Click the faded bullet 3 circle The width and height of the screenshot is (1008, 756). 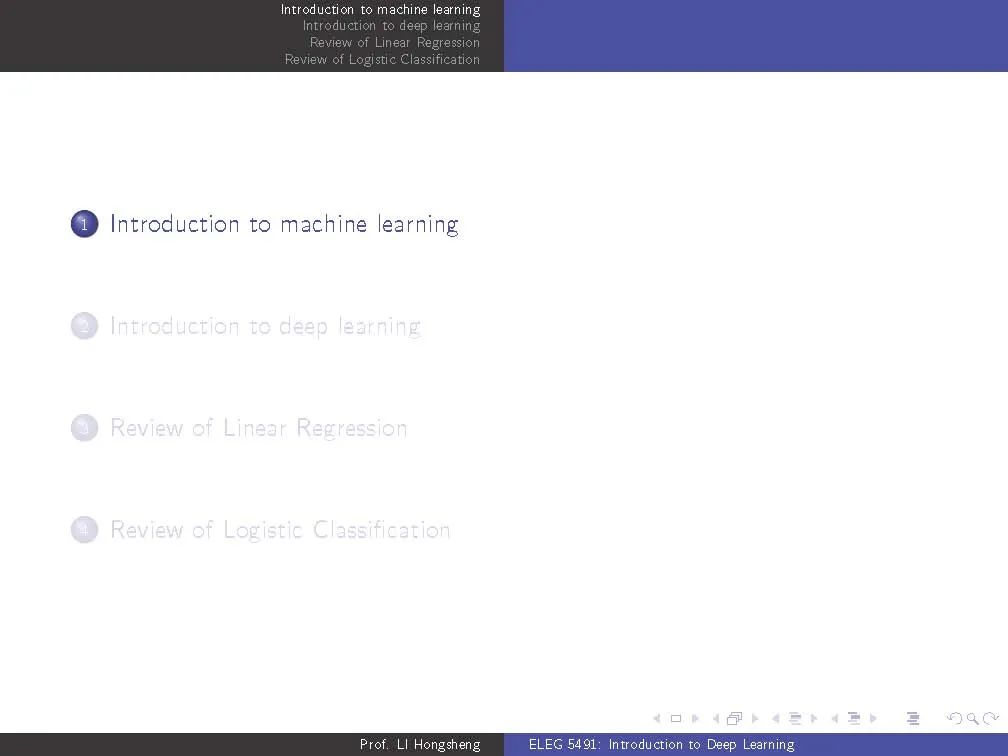tap(84, 428)
